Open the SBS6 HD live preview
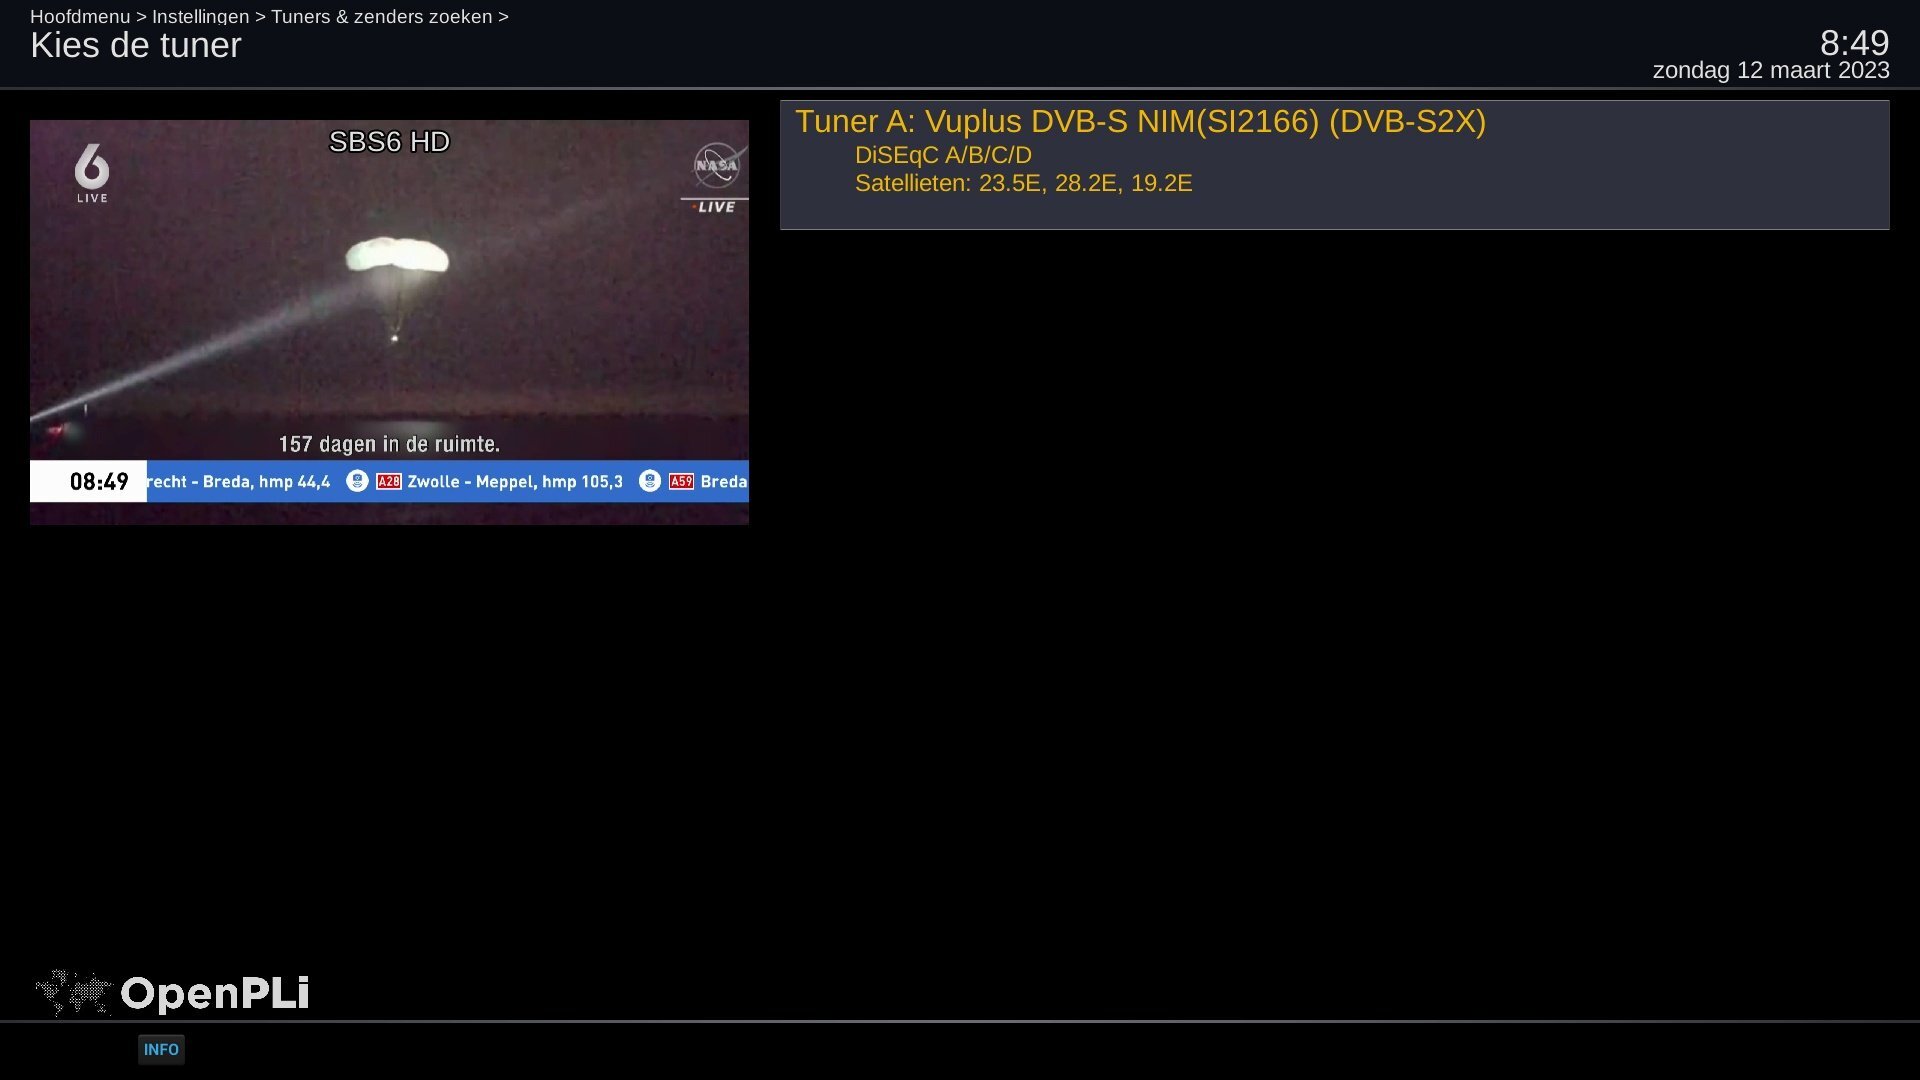 389,322
